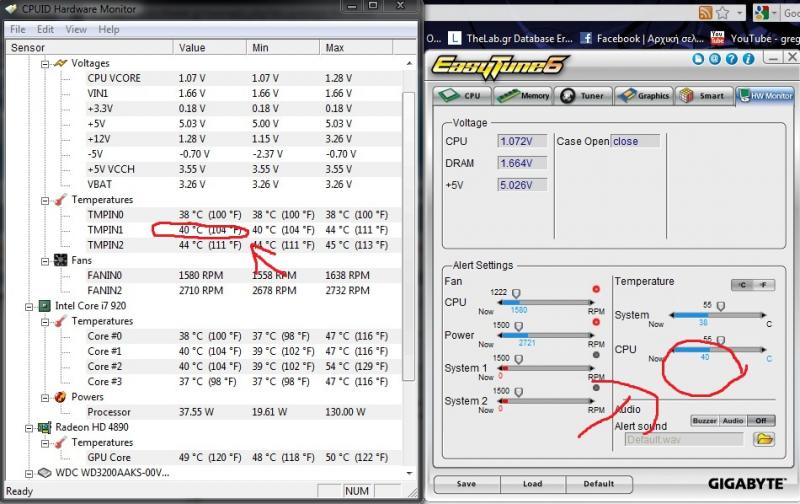The image size is (800, 504).
Task: Switch temperature unit to °F
Action: [764, 285]
